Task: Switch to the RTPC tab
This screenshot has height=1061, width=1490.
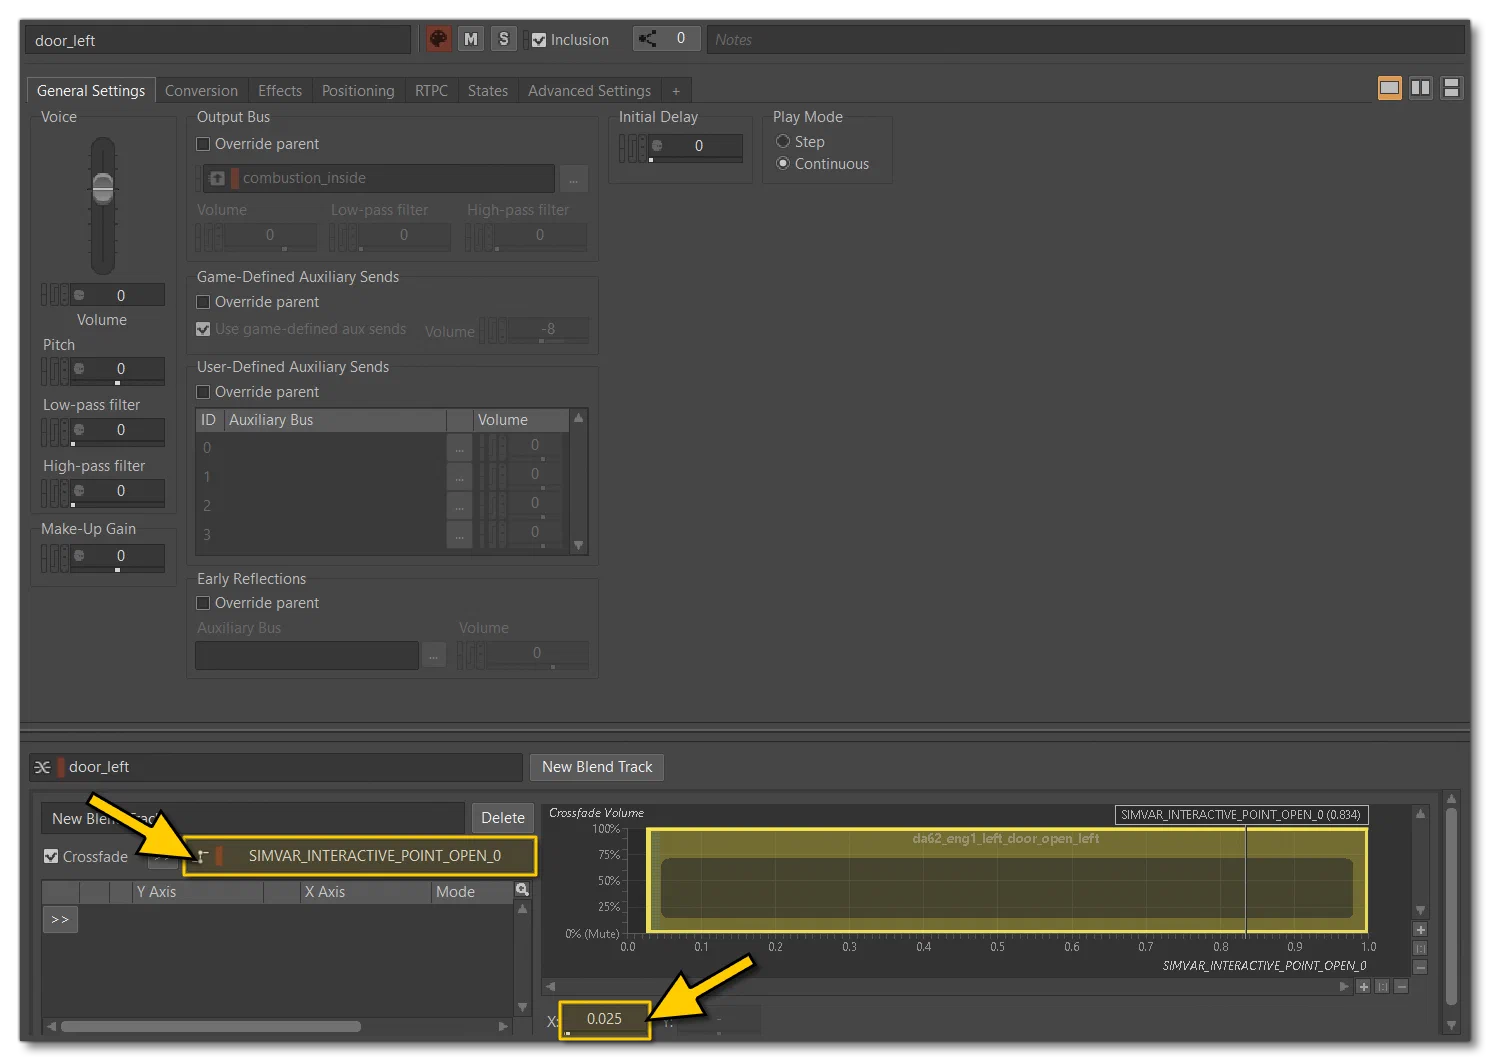Action: coord(431,90)
